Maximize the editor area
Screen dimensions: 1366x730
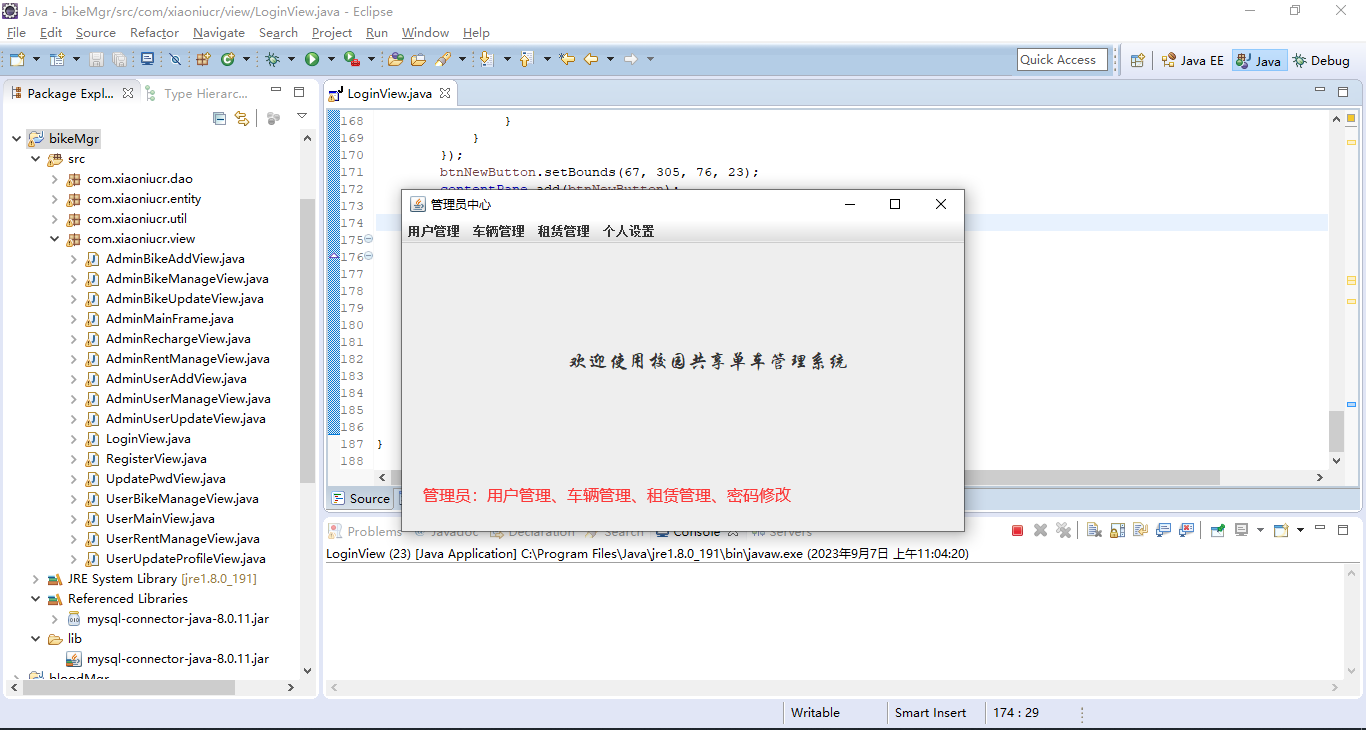[1343, 91]
